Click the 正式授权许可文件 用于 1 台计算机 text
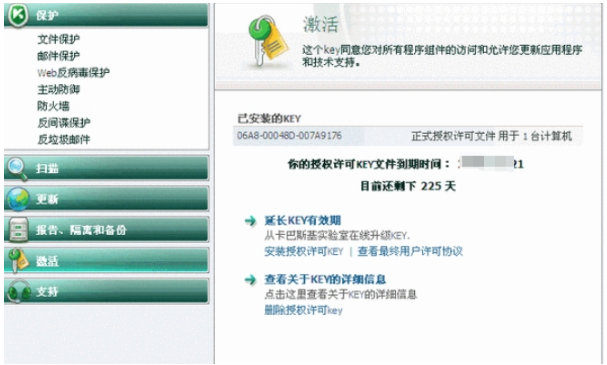607x365 pixels. click(491, 136)
